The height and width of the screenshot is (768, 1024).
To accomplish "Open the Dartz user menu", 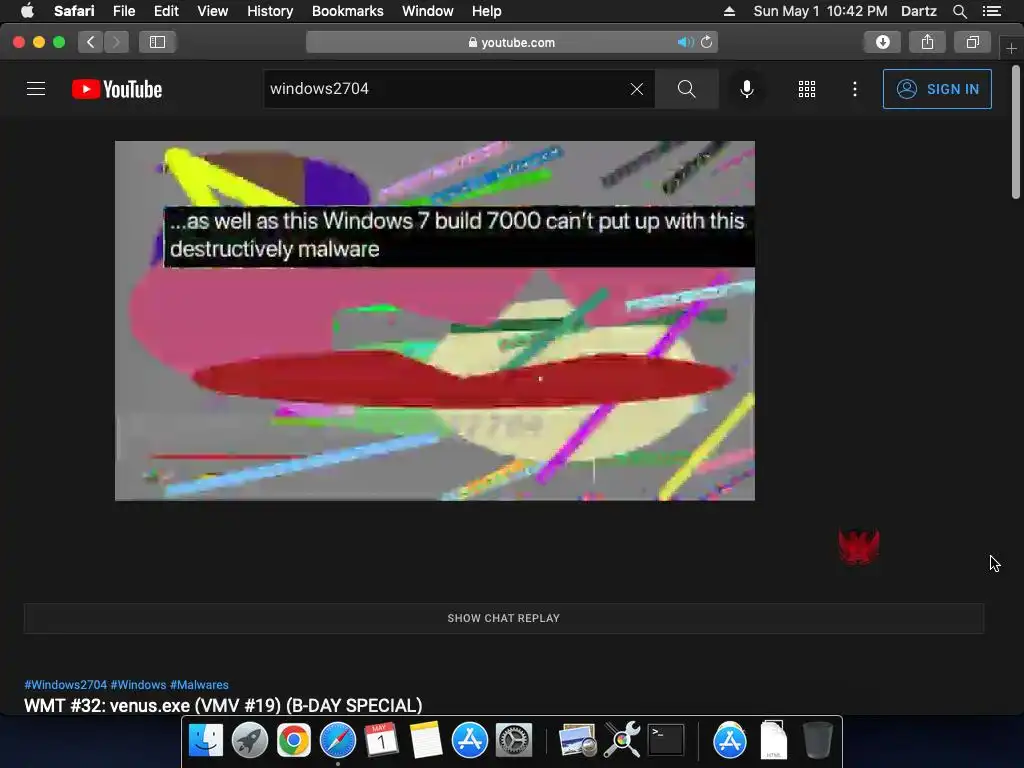I will point(919,11).
